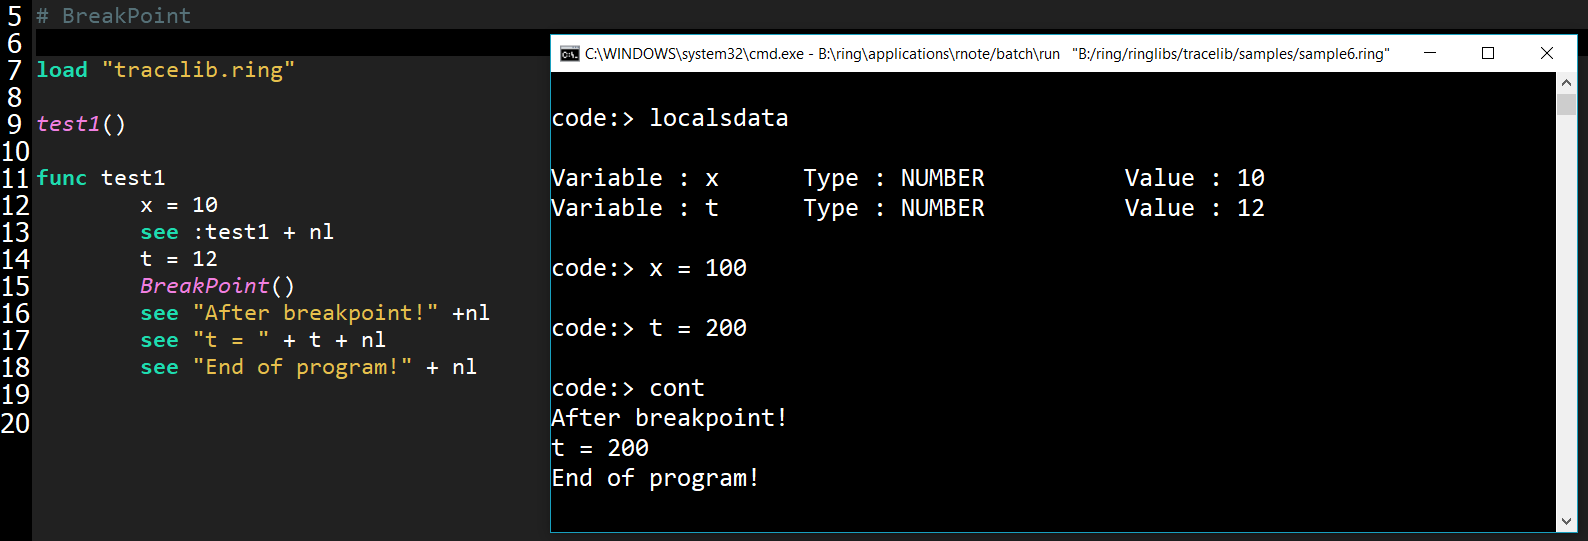Close the cmd.exe console window
The width and height of the screenshot is (1588, 541).
point(1546,53)
